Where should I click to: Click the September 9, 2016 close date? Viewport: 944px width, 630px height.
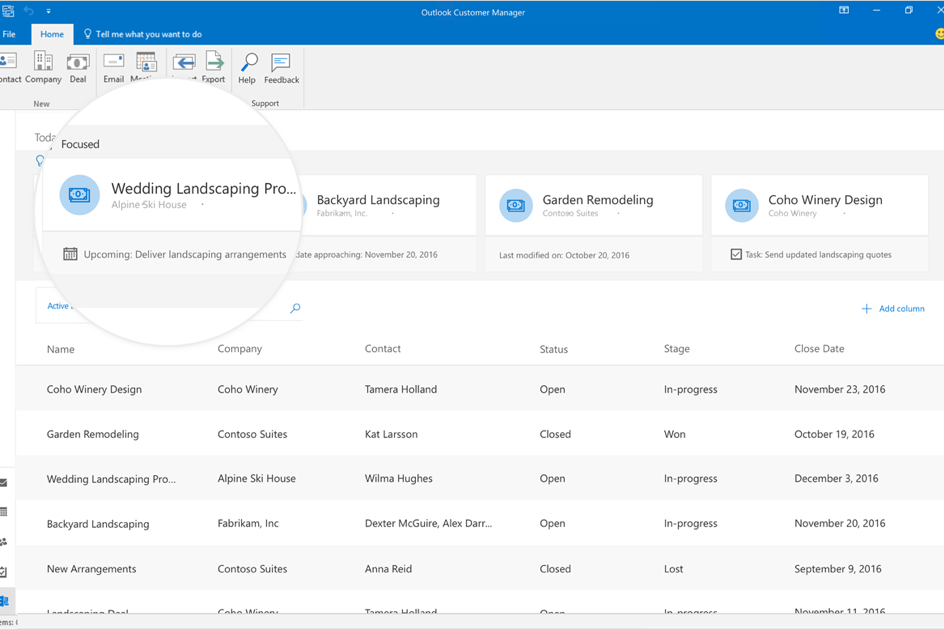point(837,569)
